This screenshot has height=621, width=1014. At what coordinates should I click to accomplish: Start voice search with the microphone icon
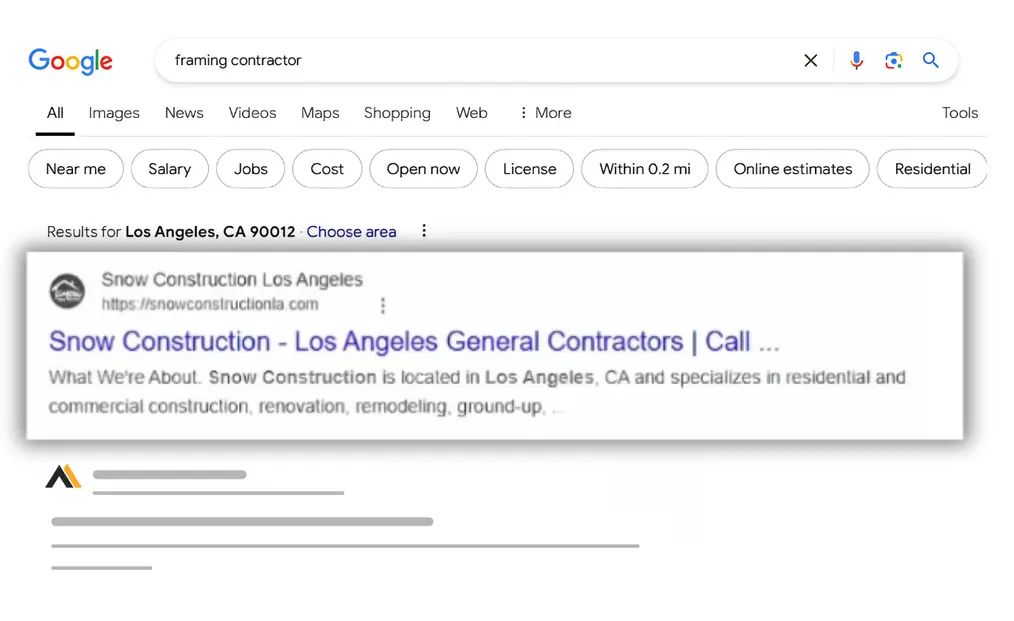[856, 61]
